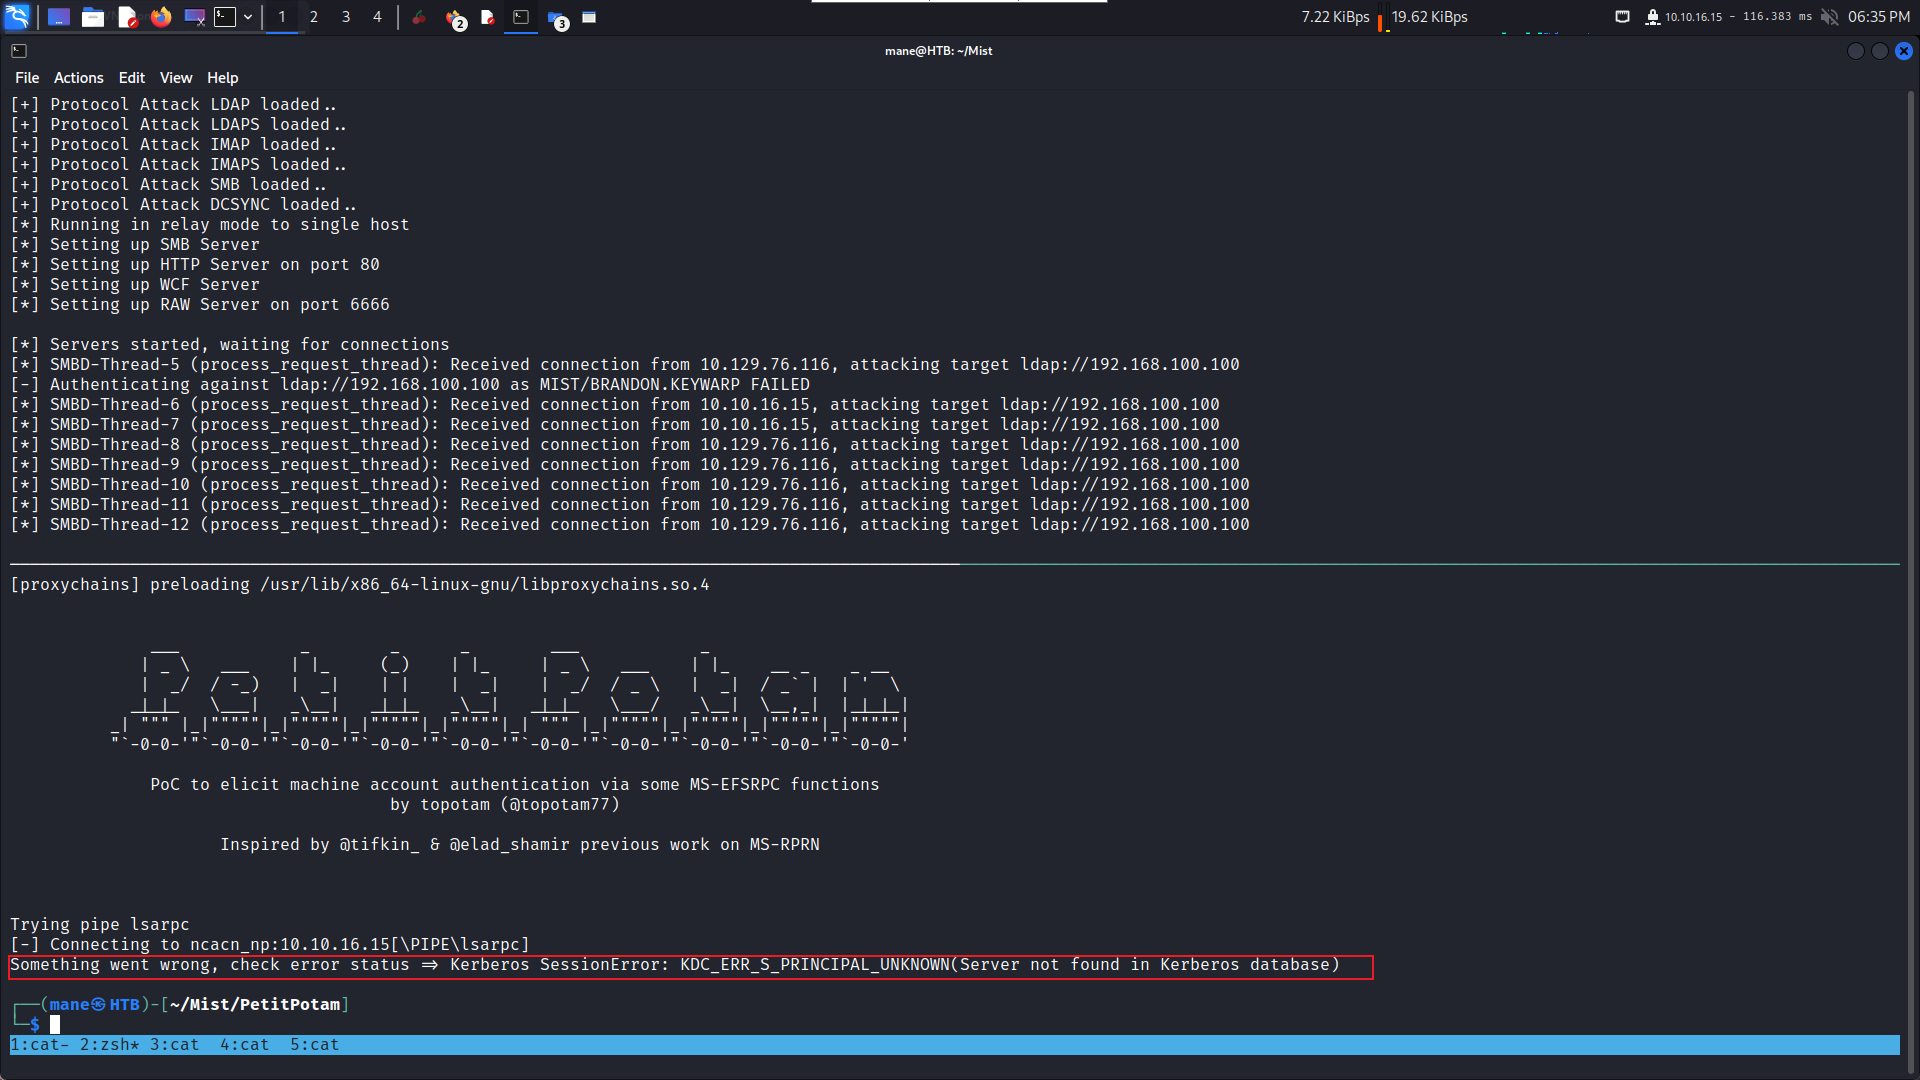Click 'MIST/BRANDON.KEYWARP FAILED' authentication line
1920x1080 pixels.
(410, 385)
